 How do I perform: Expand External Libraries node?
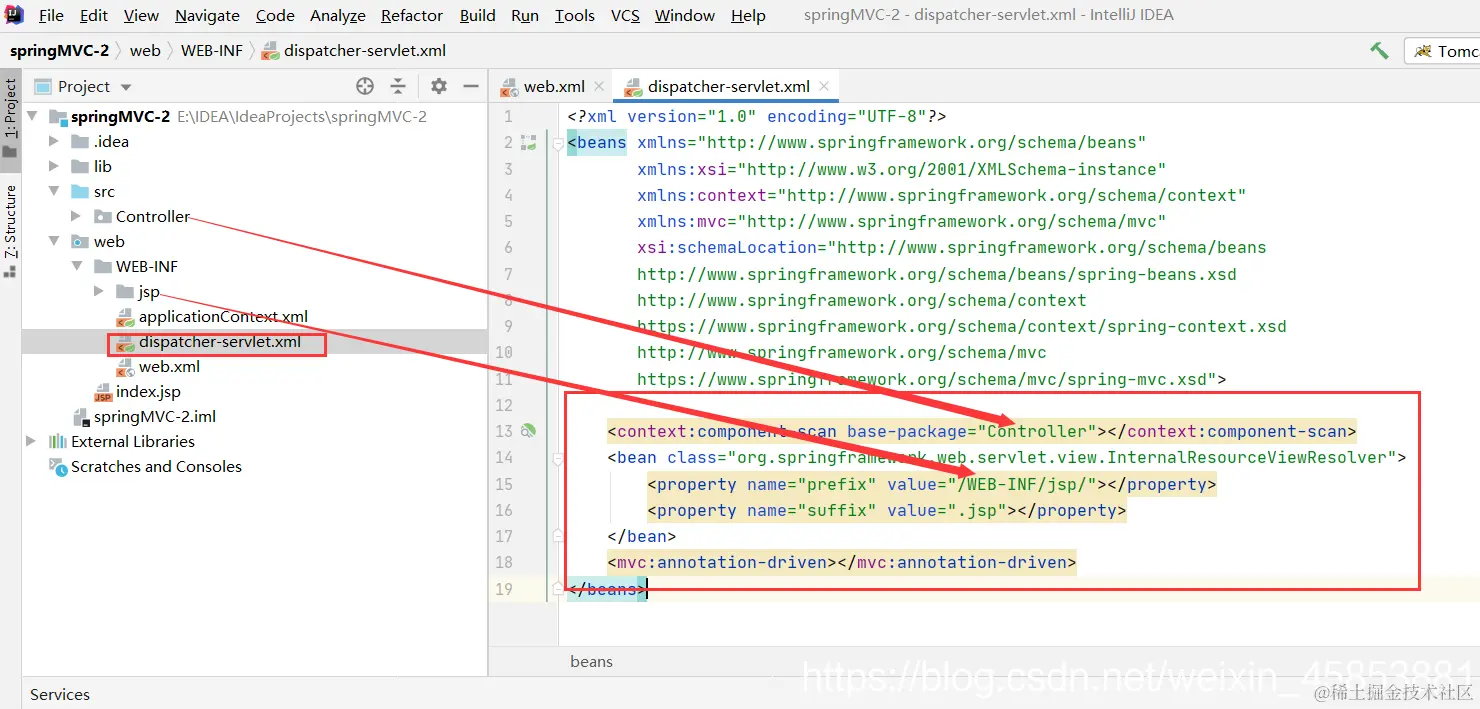coord(32,441)
